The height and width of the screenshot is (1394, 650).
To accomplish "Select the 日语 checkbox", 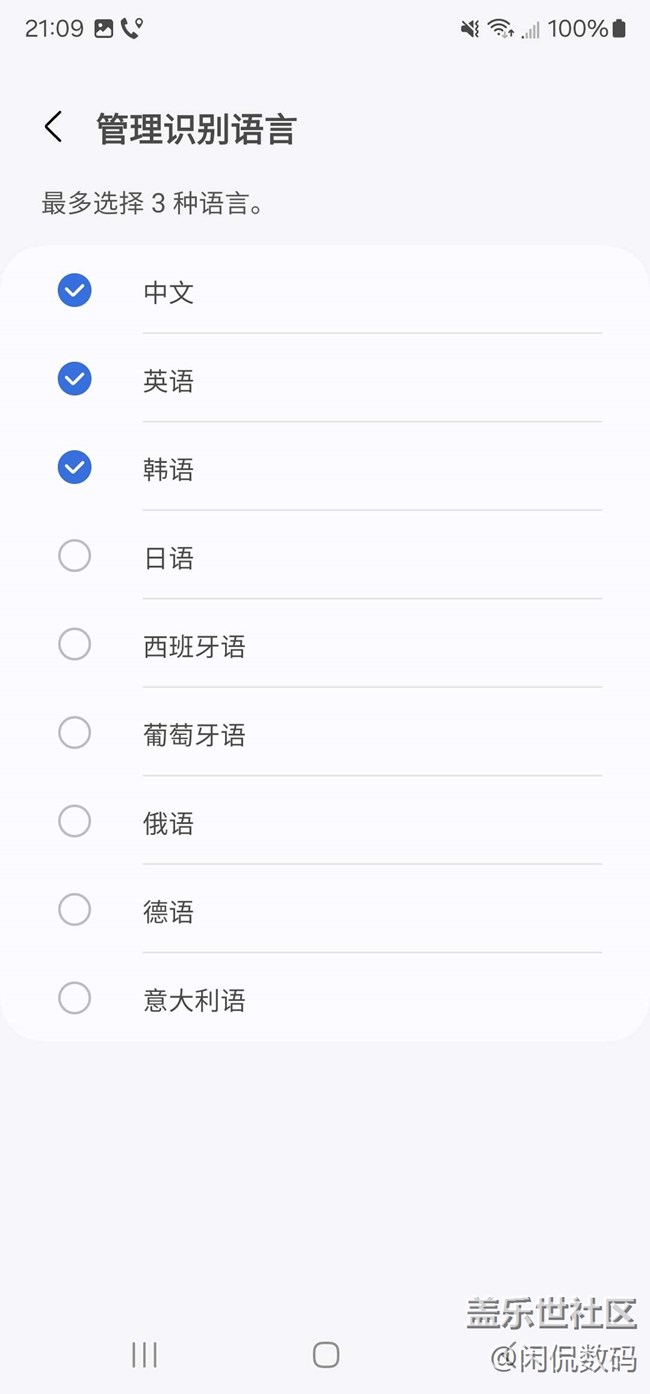I will pyautogui.click(x=75, y=556).
